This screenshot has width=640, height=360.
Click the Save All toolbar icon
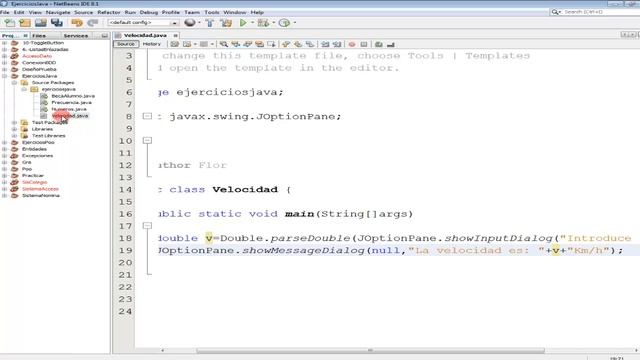click(x=56, y=23)
